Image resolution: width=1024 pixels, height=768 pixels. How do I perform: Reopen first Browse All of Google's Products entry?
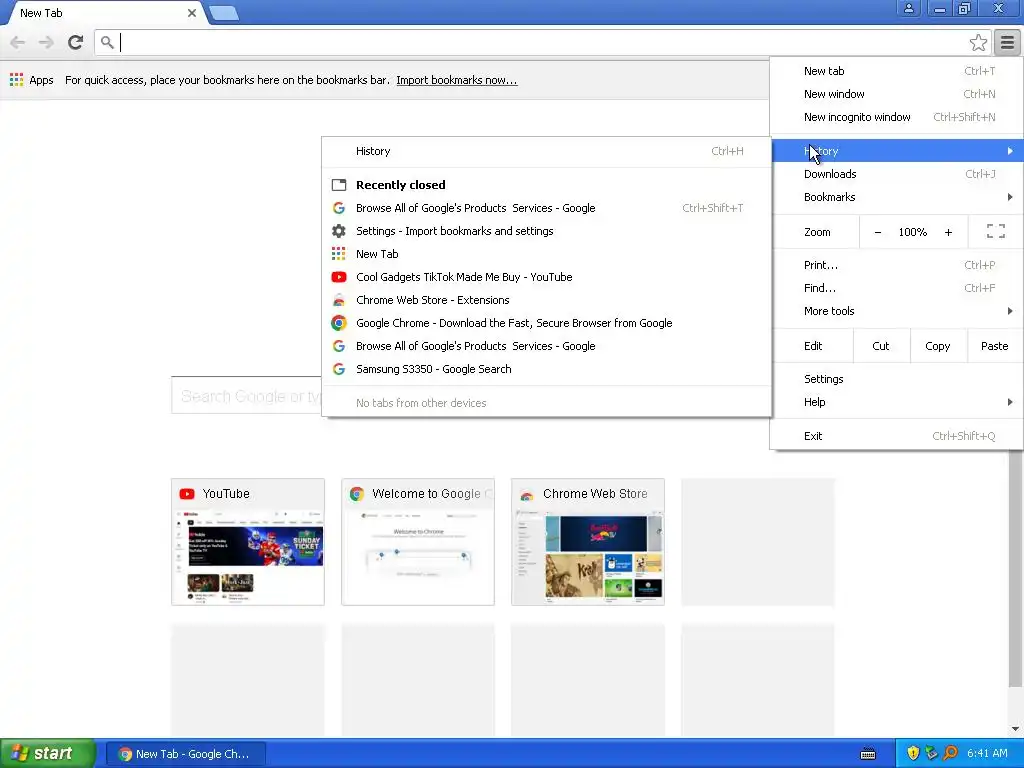547,208
